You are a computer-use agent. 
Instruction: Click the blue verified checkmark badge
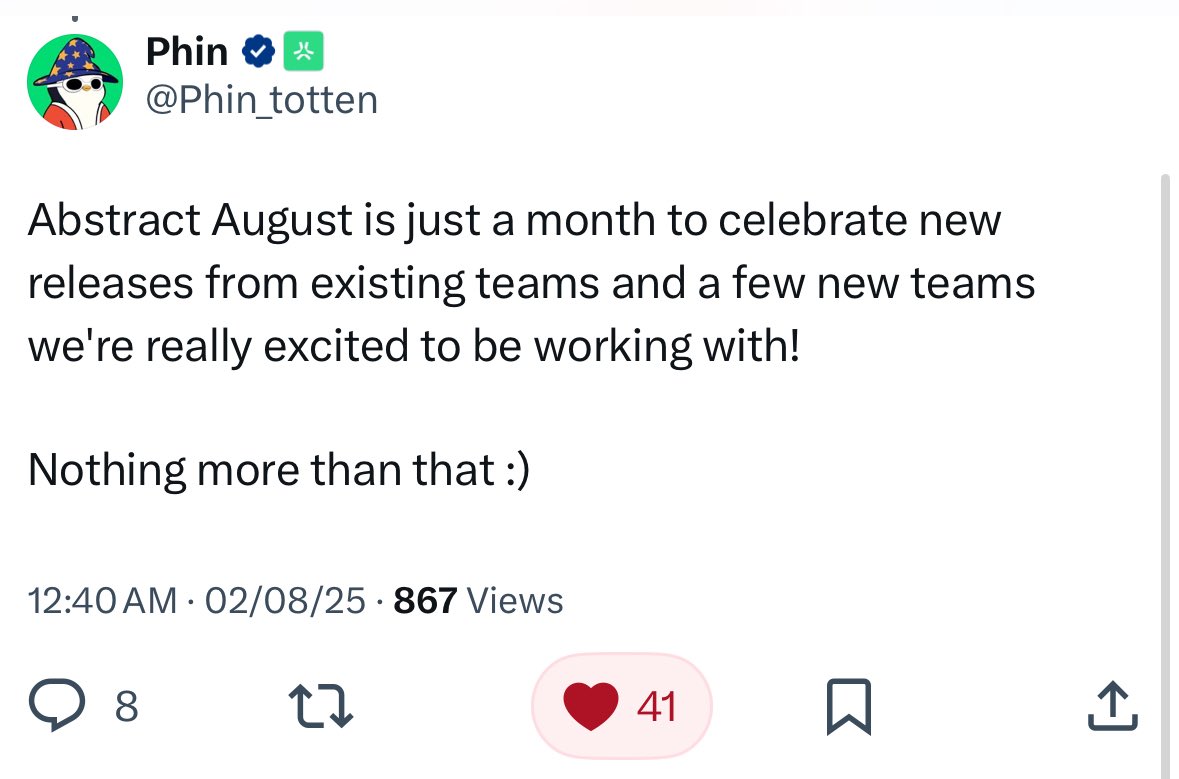pyautogui.click(x=258, y=51)
